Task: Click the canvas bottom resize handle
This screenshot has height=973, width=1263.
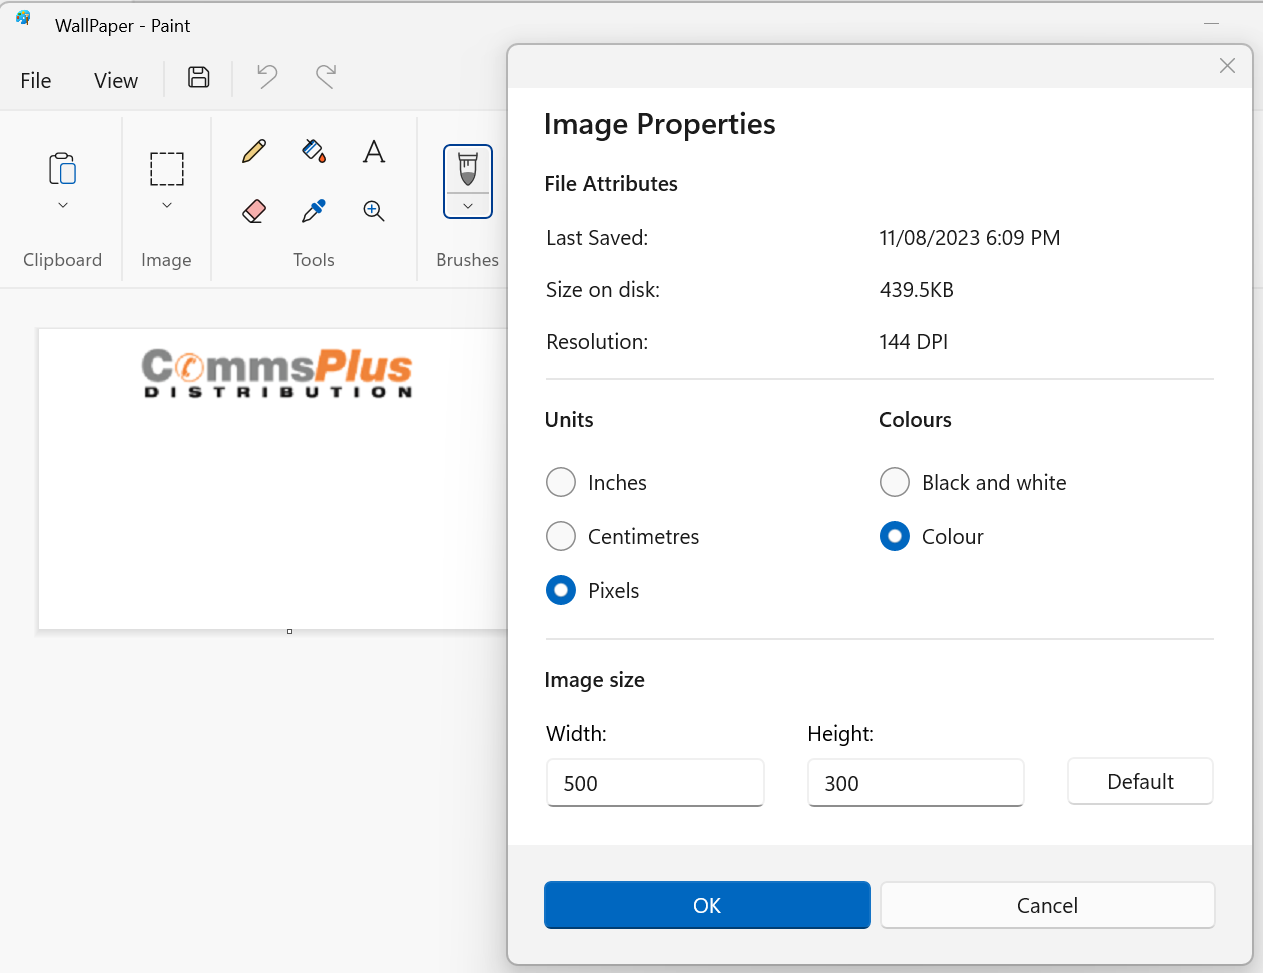Action: click(x=289, y=631)
